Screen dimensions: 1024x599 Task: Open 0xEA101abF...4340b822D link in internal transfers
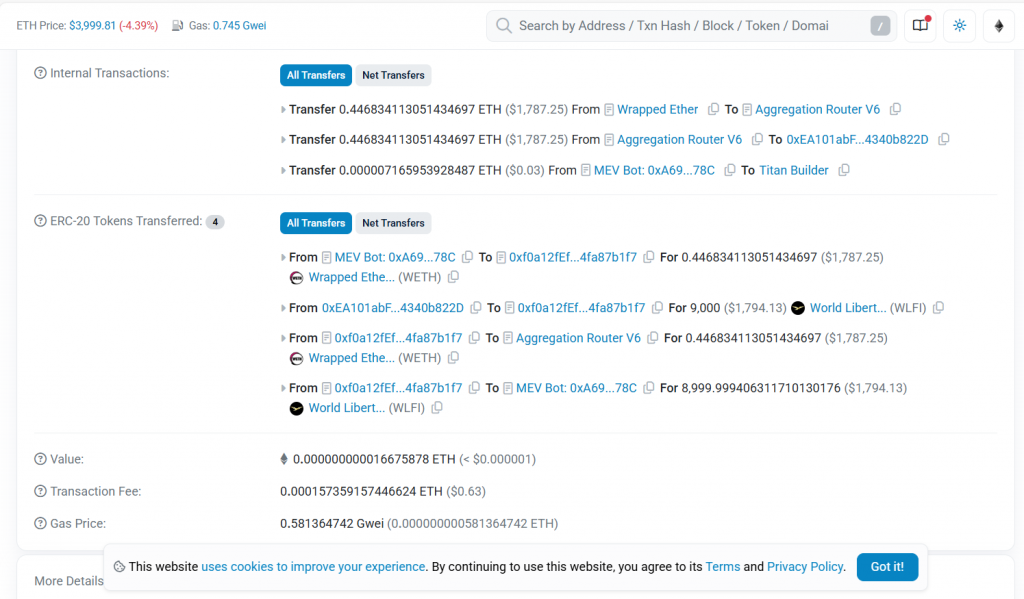[x=857, y=139]
